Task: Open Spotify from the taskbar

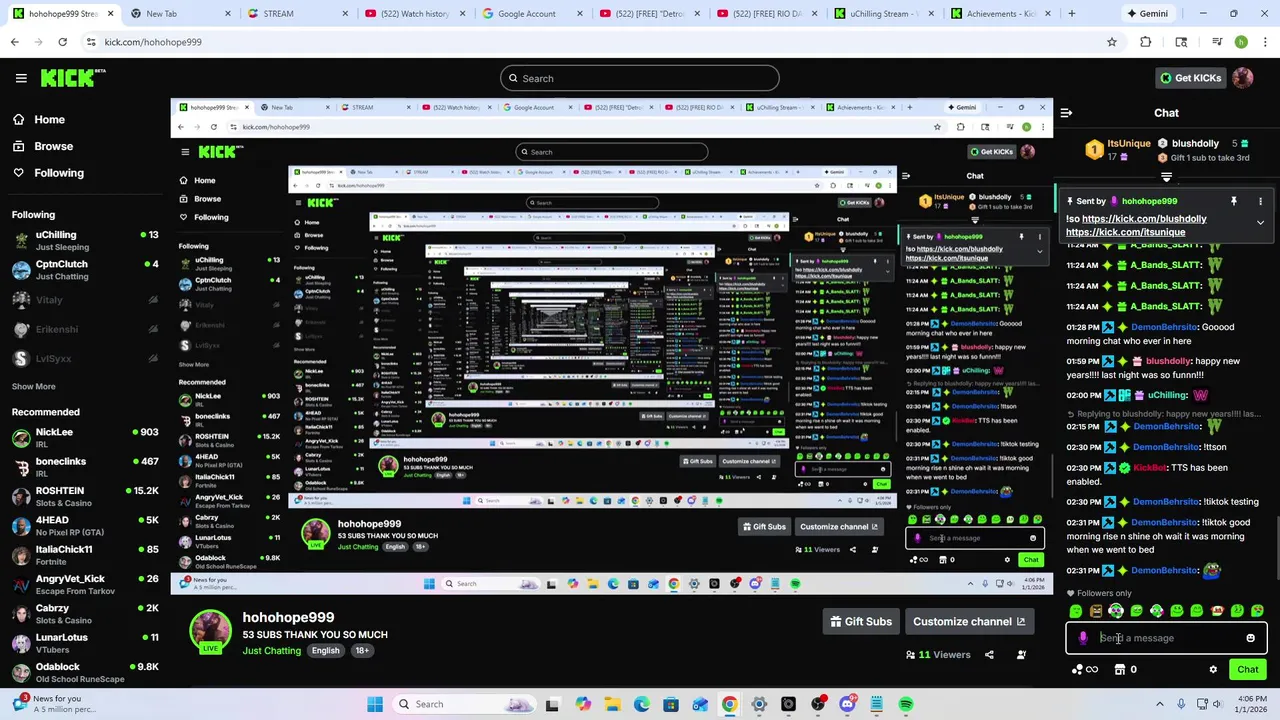Action: (906, 704)
